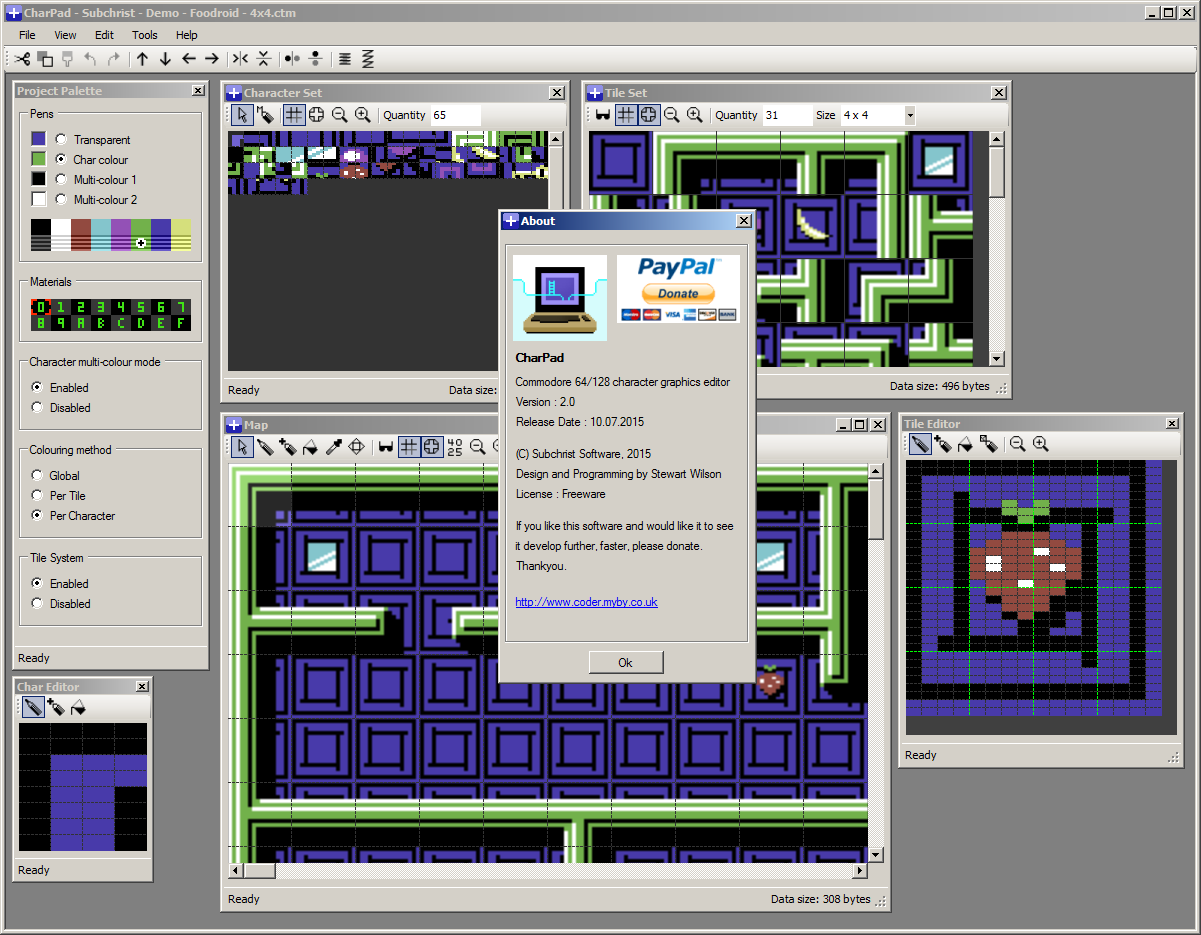Click the stacked lines icon in main toolbar
The image size is (1201, 935).
[x=345, y=59]
